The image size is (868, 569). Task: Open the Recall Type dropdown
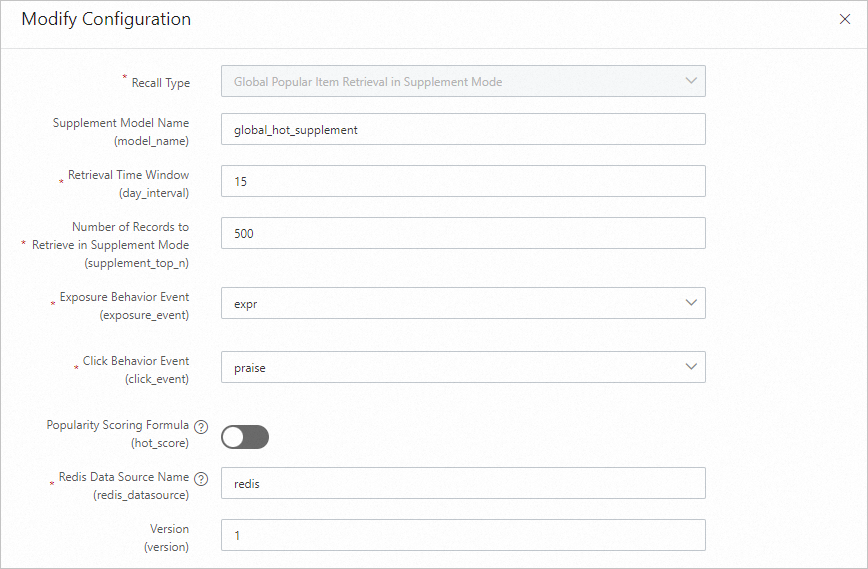pyautogui.click(x=463, y=82)
